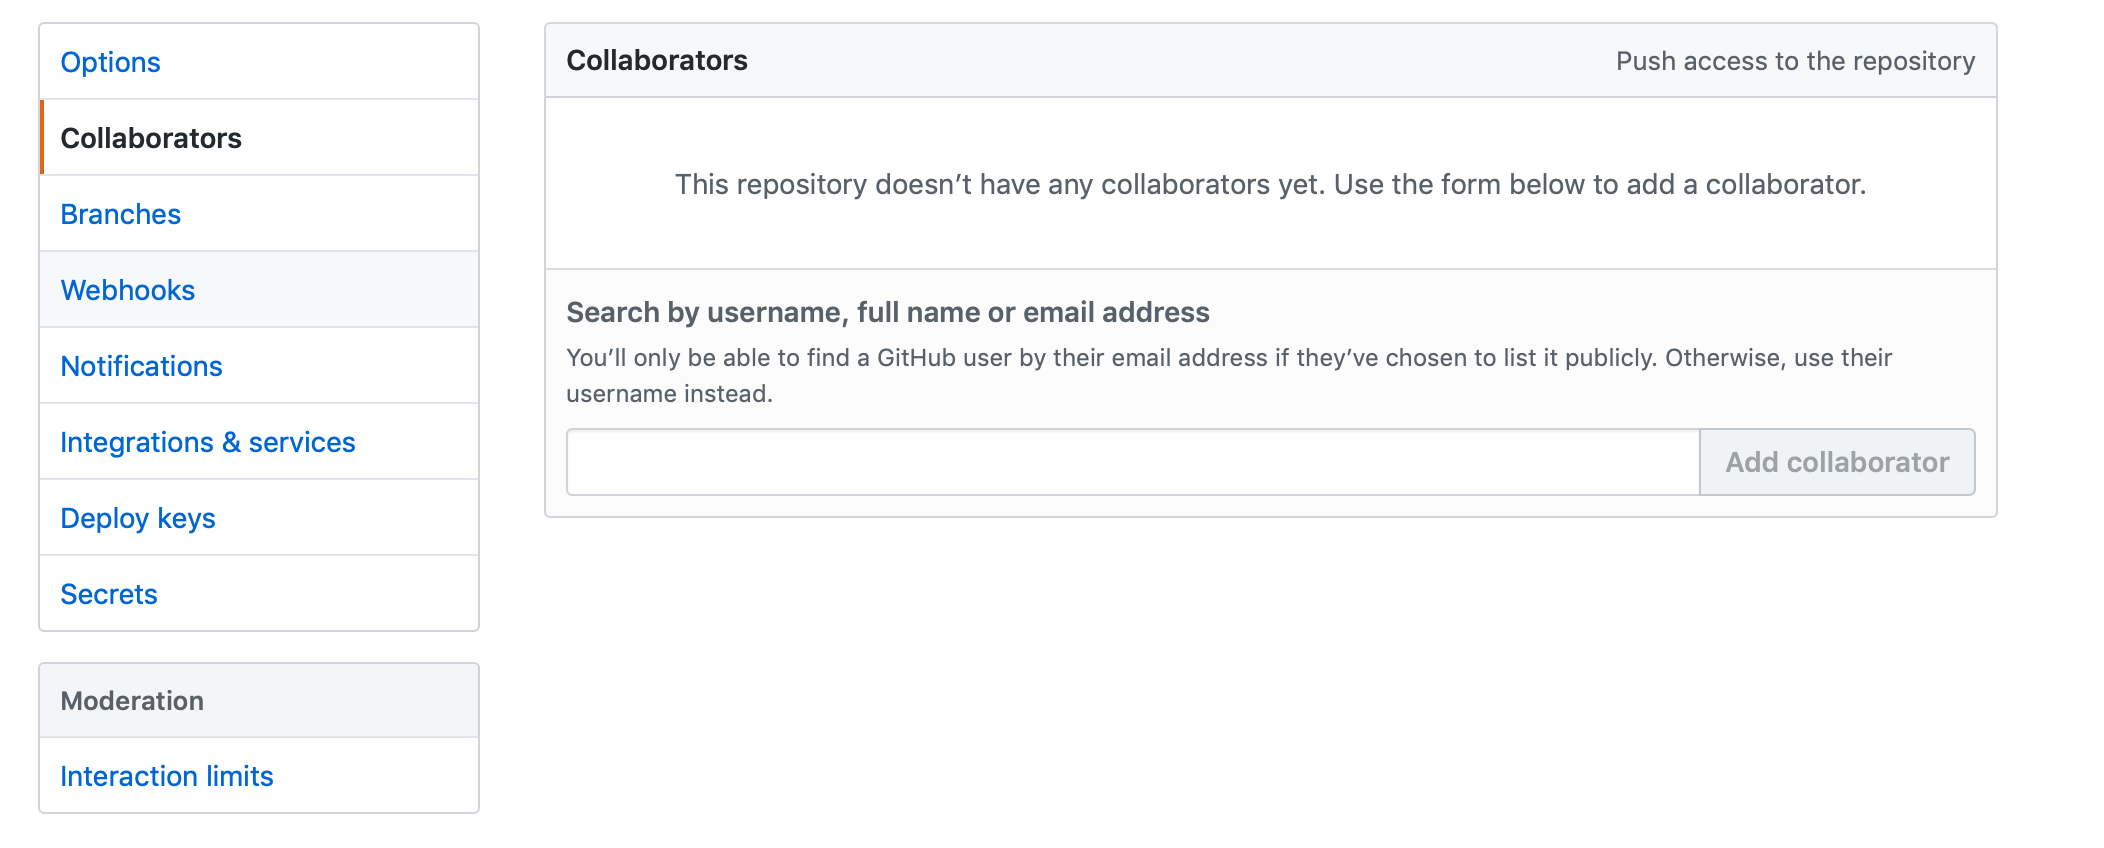Screen dimensions: 2104x848
Task: Click the 'Push access to the repository' text
Action: [x=1795, y=61]
